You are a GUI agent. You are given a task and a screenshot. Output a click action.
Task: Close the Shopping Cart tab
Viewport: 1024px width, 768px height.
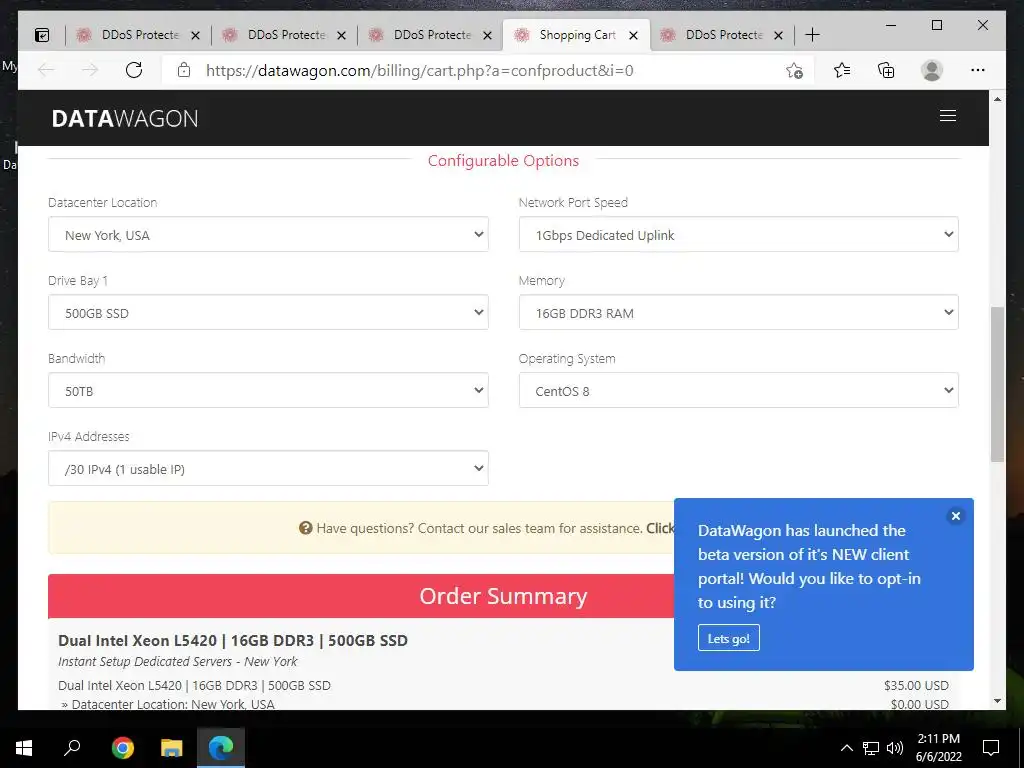[633, 36]
